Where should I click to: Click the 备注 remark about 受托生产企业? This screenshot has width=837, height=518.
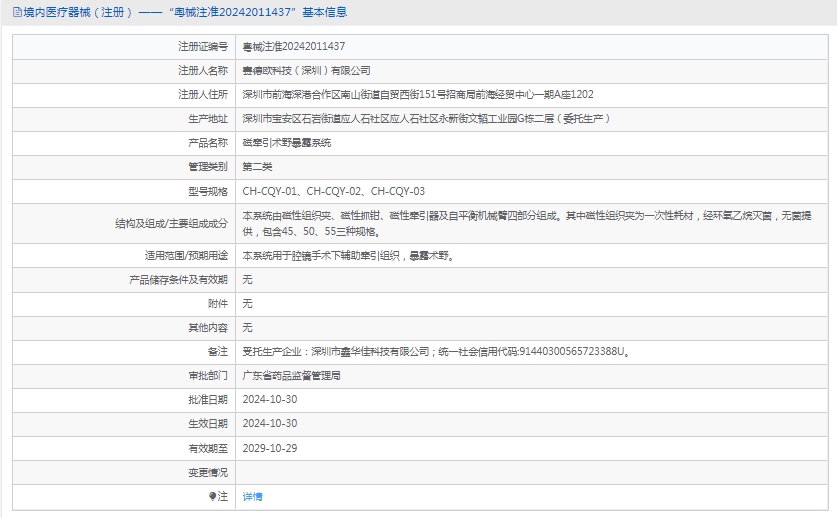pos(434,352)
